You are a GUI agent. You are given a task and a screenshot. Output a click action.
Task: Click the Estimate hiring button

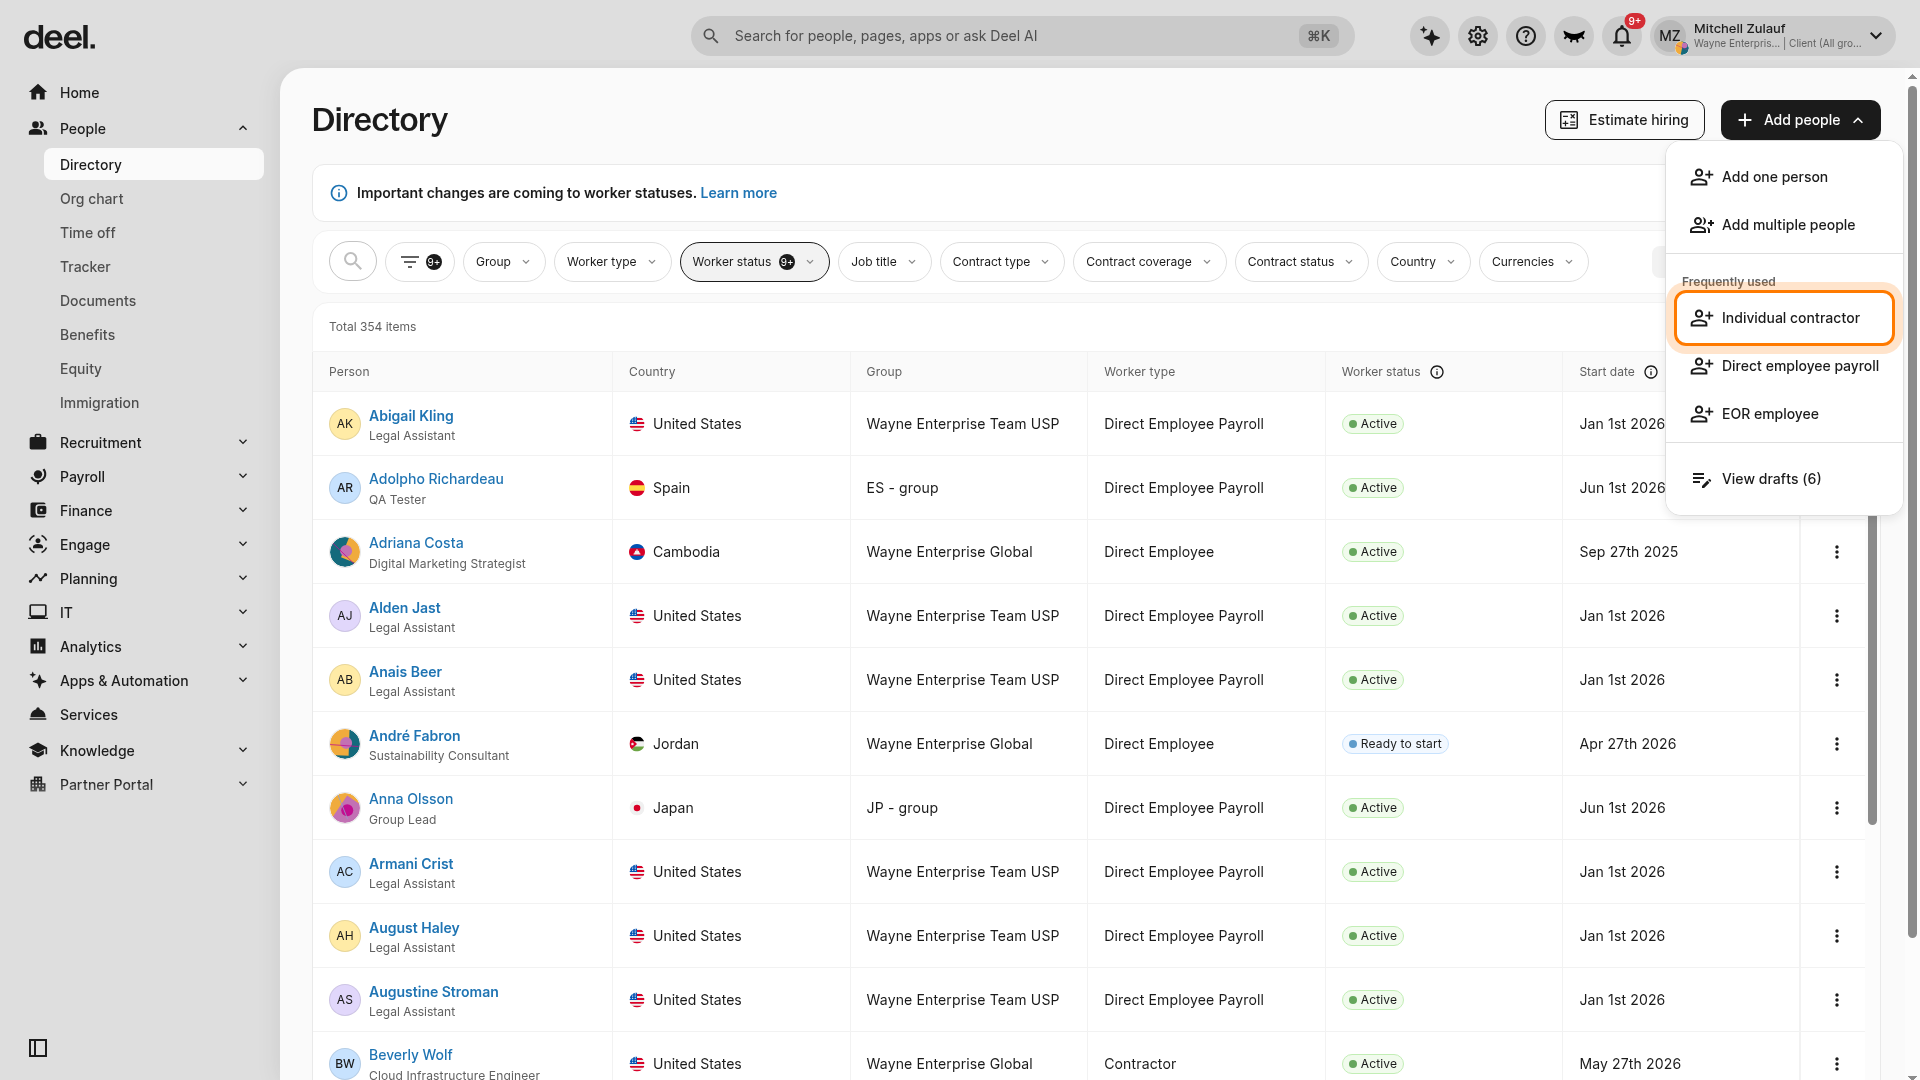pyautogui.click(x=1625, y=120)
